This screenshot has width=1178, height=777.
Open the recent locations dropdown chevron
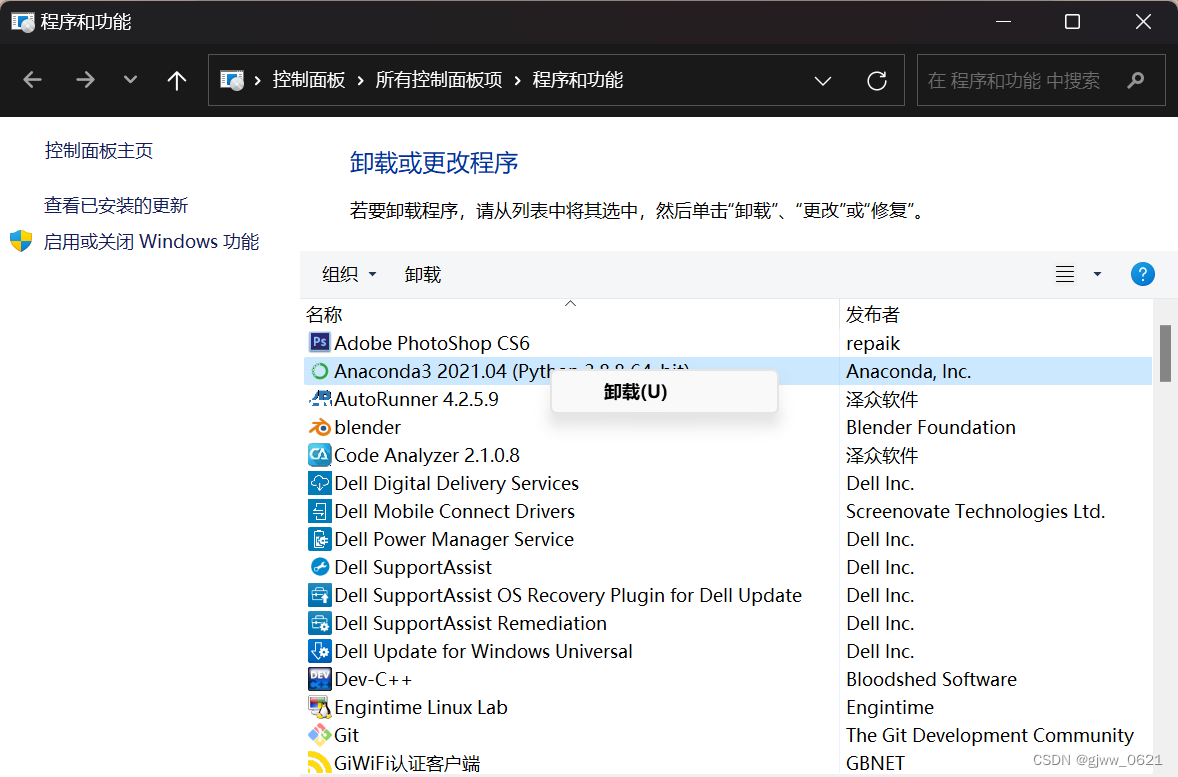(130, 80)
